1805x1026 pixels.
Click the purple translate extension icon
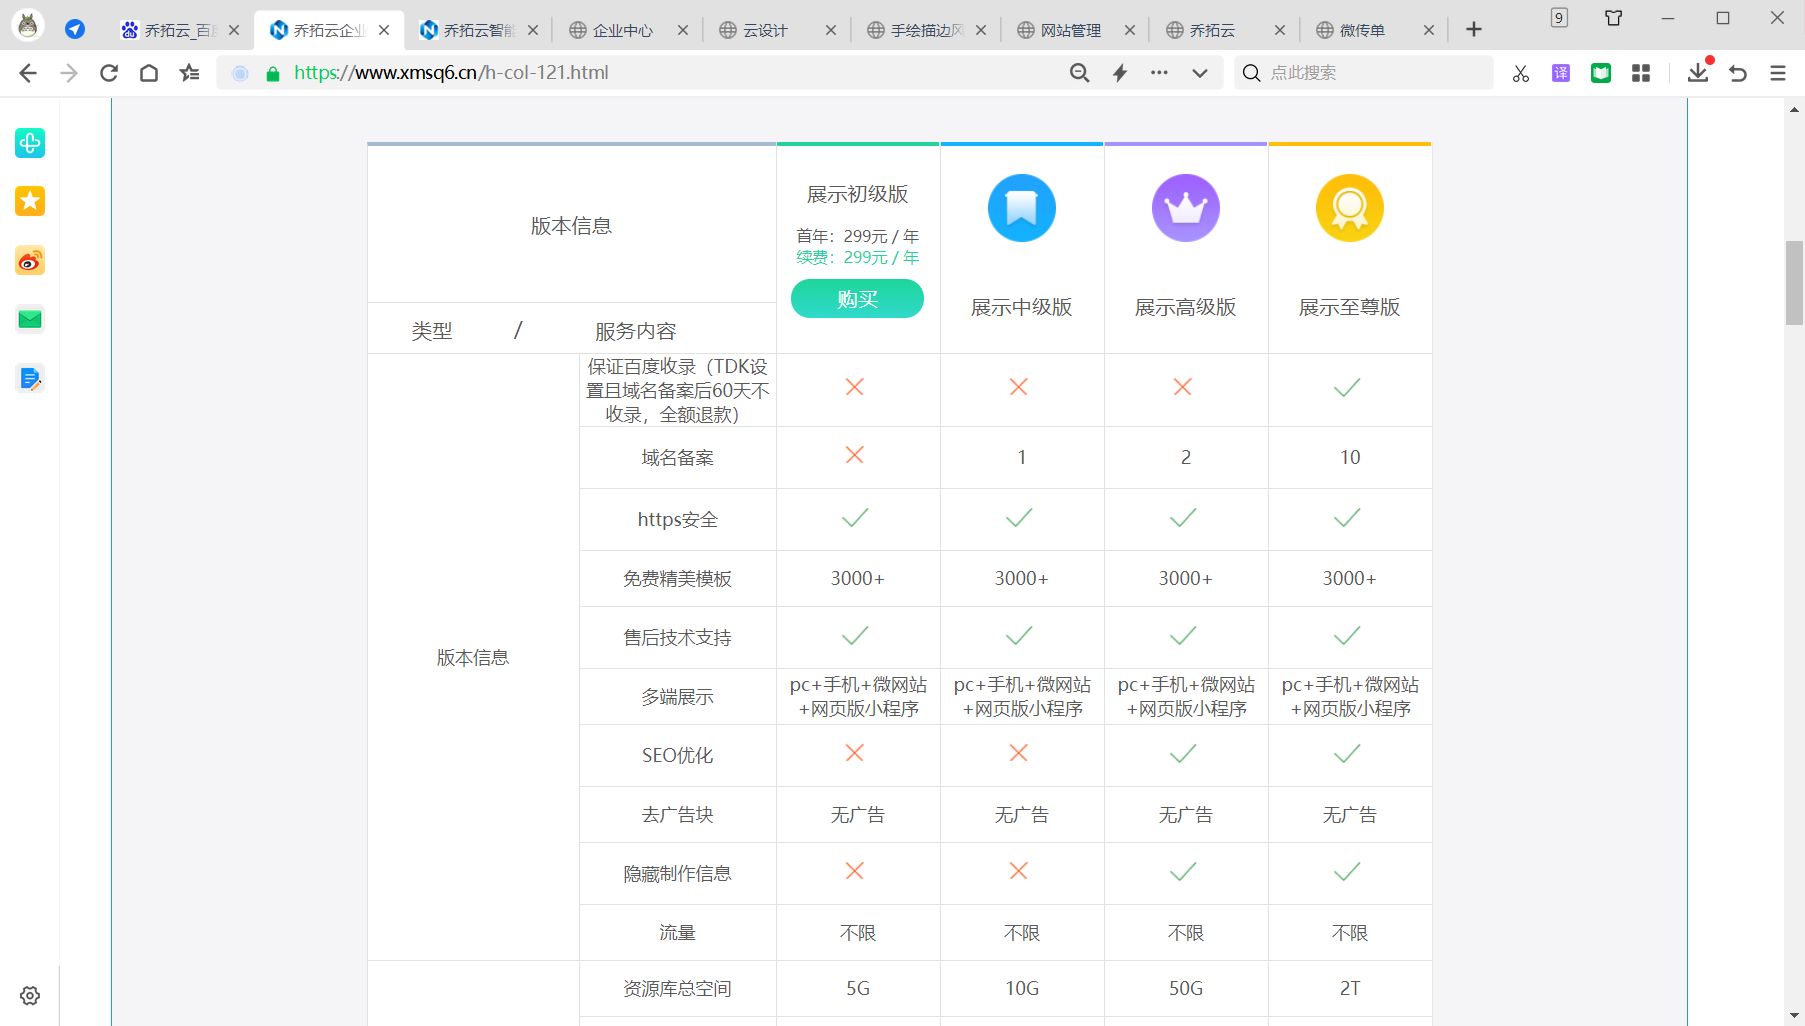pyautogui.click(x=1560, y=73)
